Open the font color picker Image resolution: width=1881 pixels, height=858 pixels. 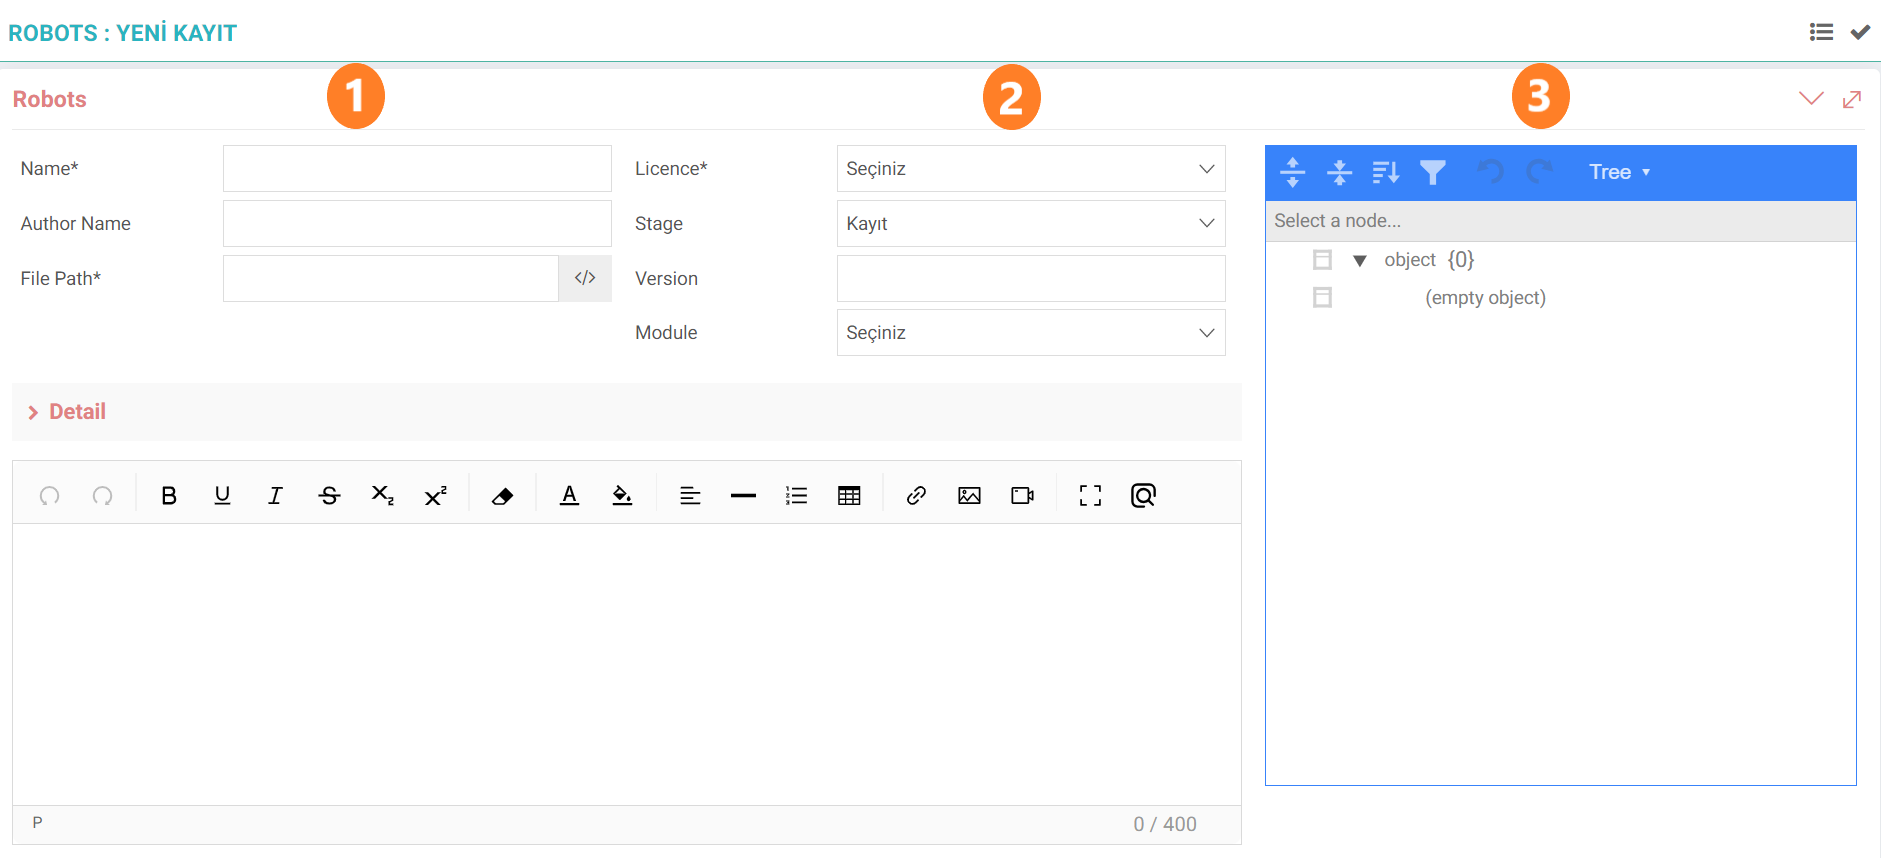[569, 495]
